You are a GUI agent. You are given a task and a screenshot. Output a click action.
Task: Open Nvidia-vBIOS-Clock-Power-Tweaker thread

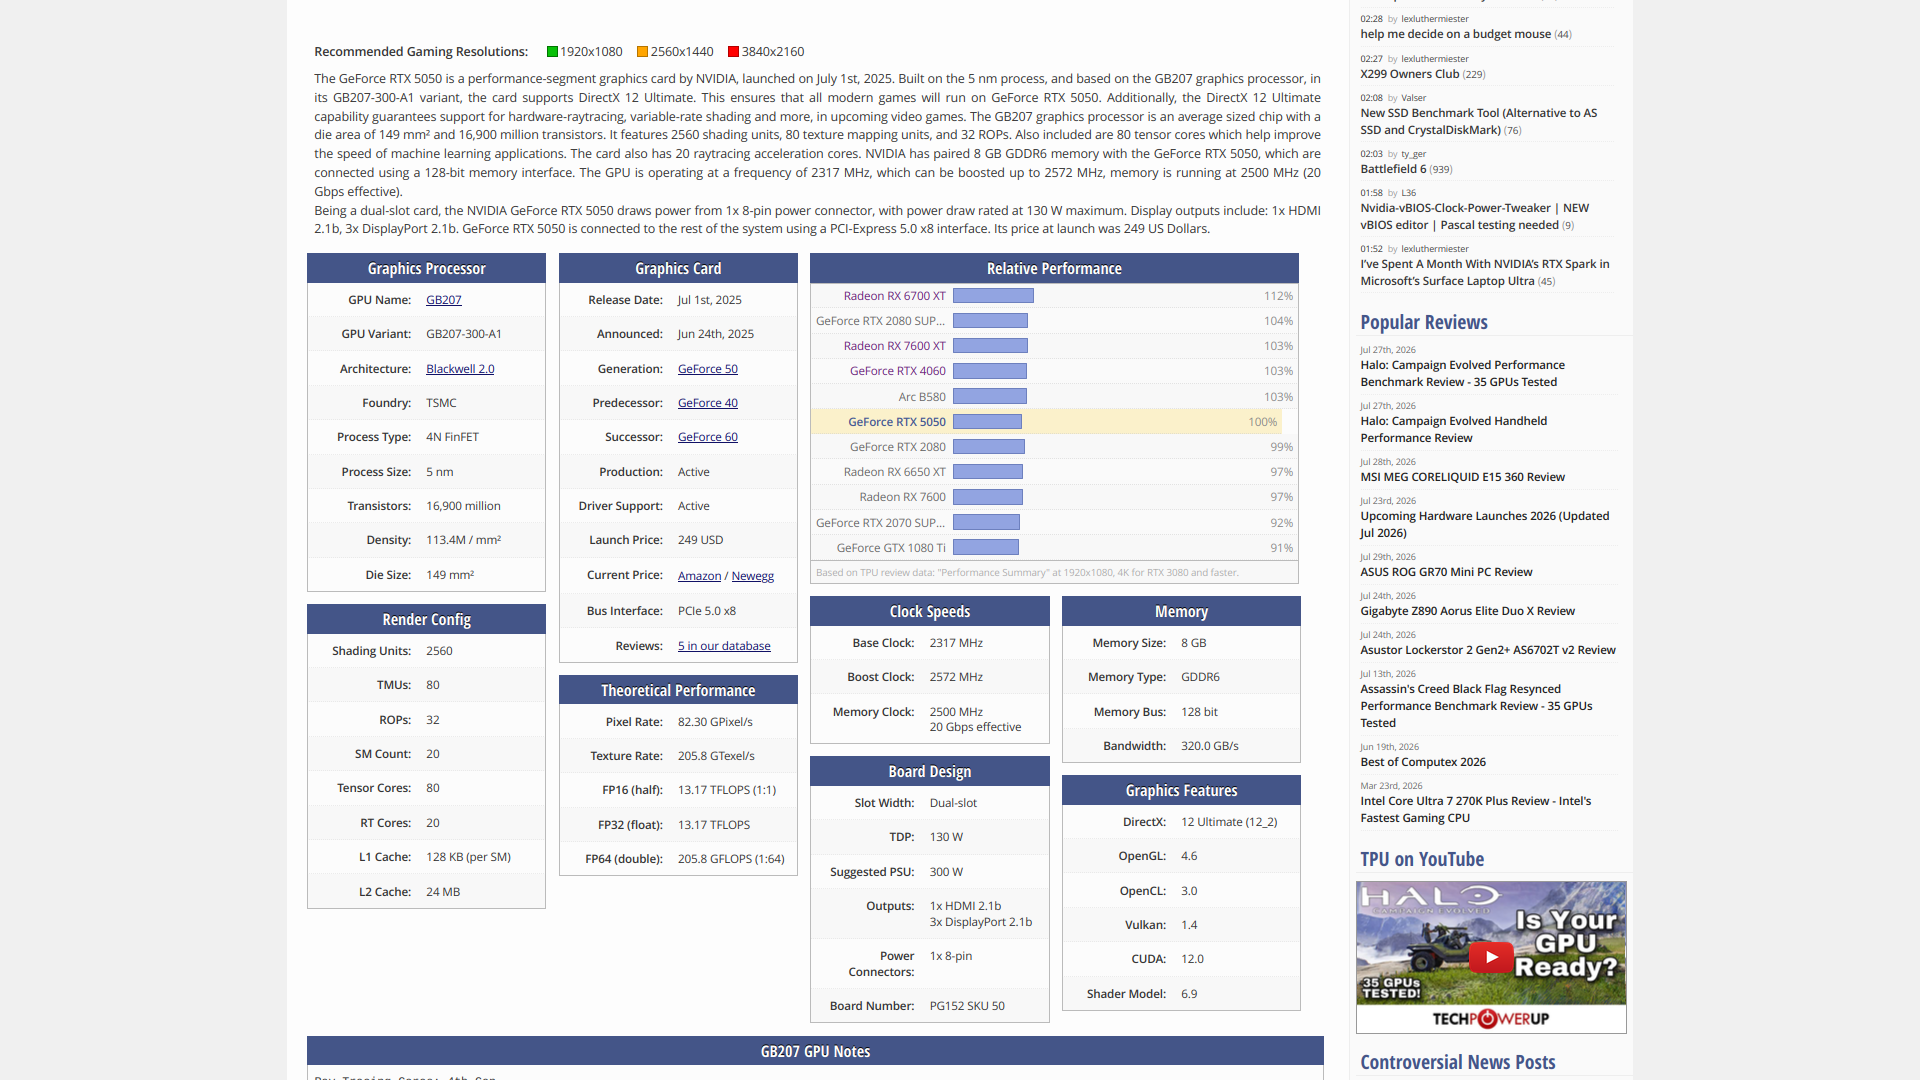coord(1474,217)
